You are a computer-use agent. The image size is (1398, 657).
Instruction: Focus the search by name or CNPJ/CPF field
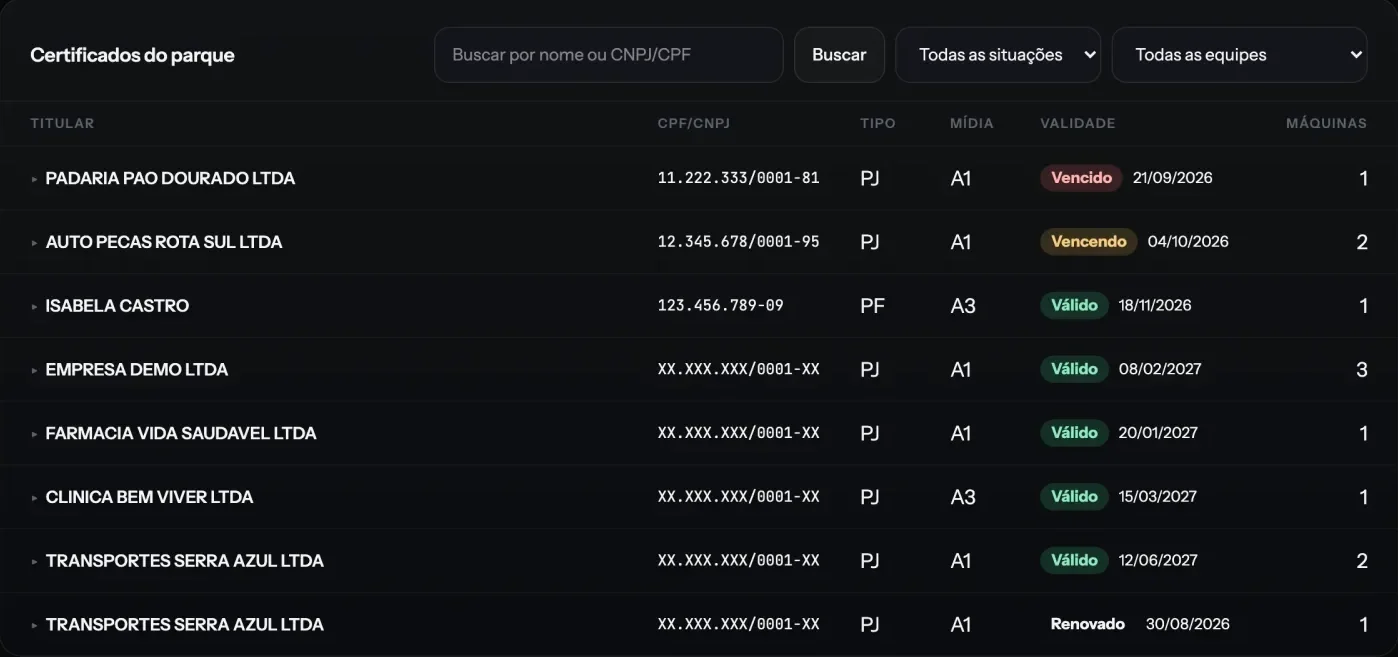pos(608,55)
